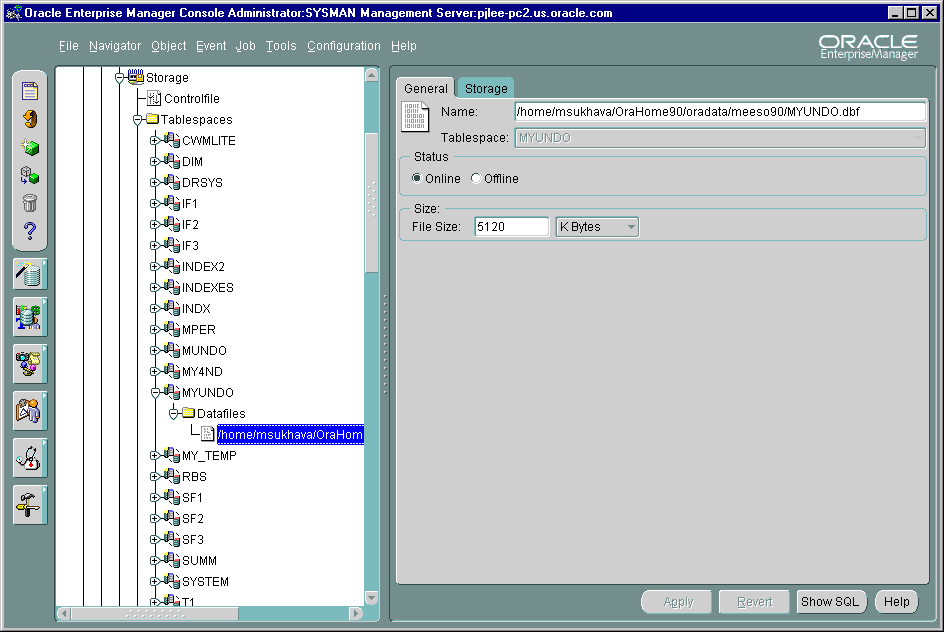This screenshot has width=944, height=632.
Task: Open the server-with-green-tree tool drawer icon
Action: [30, 317]
